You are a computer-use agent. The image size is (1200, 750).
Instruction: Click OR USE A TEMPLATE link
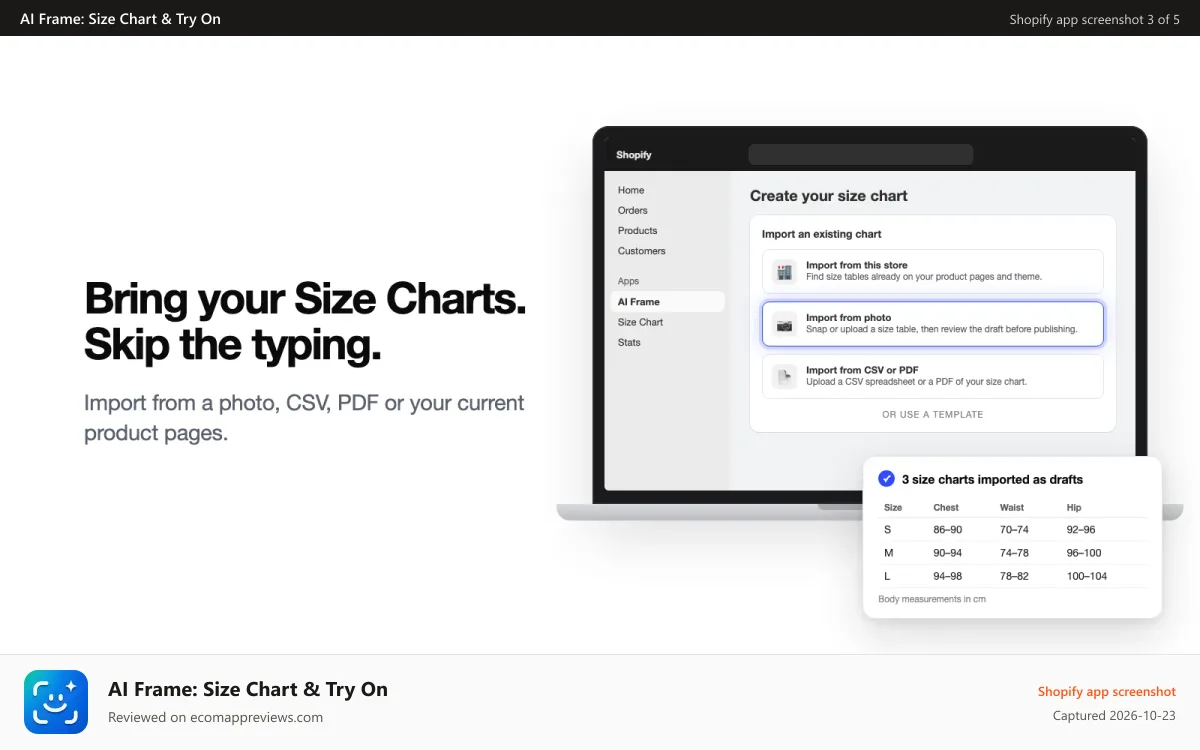932,414
